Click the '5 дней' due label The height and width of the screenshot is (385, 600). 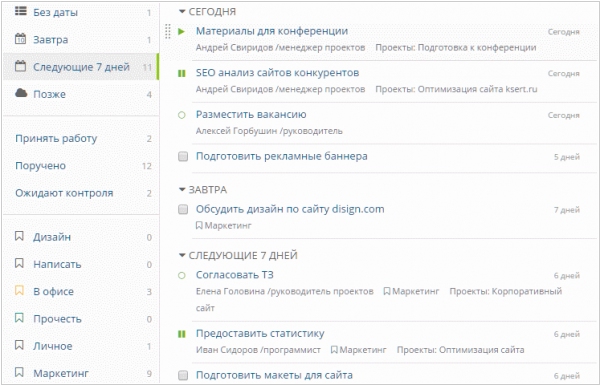(x=567, y=157)
